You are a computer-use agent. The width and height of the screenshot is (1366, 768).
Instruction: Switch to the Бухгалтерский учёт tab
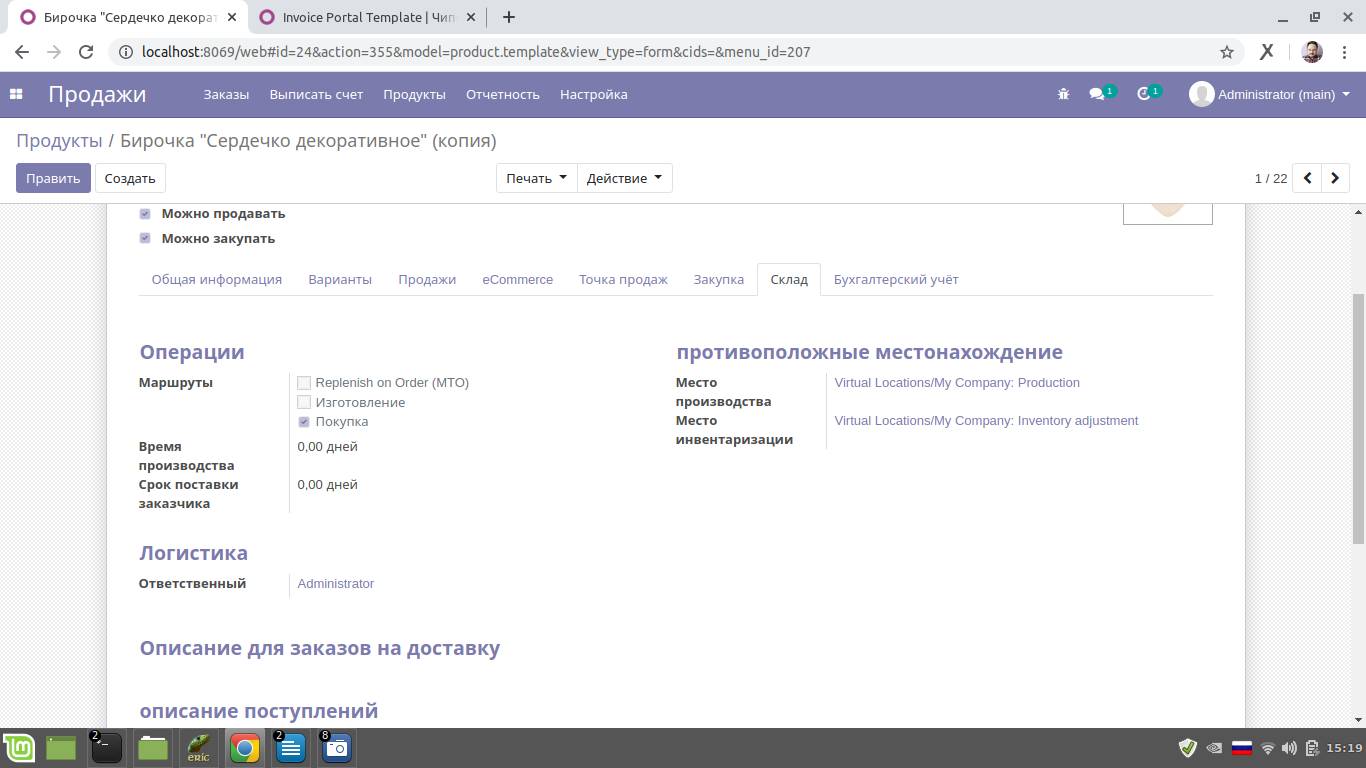pos(895,280)
